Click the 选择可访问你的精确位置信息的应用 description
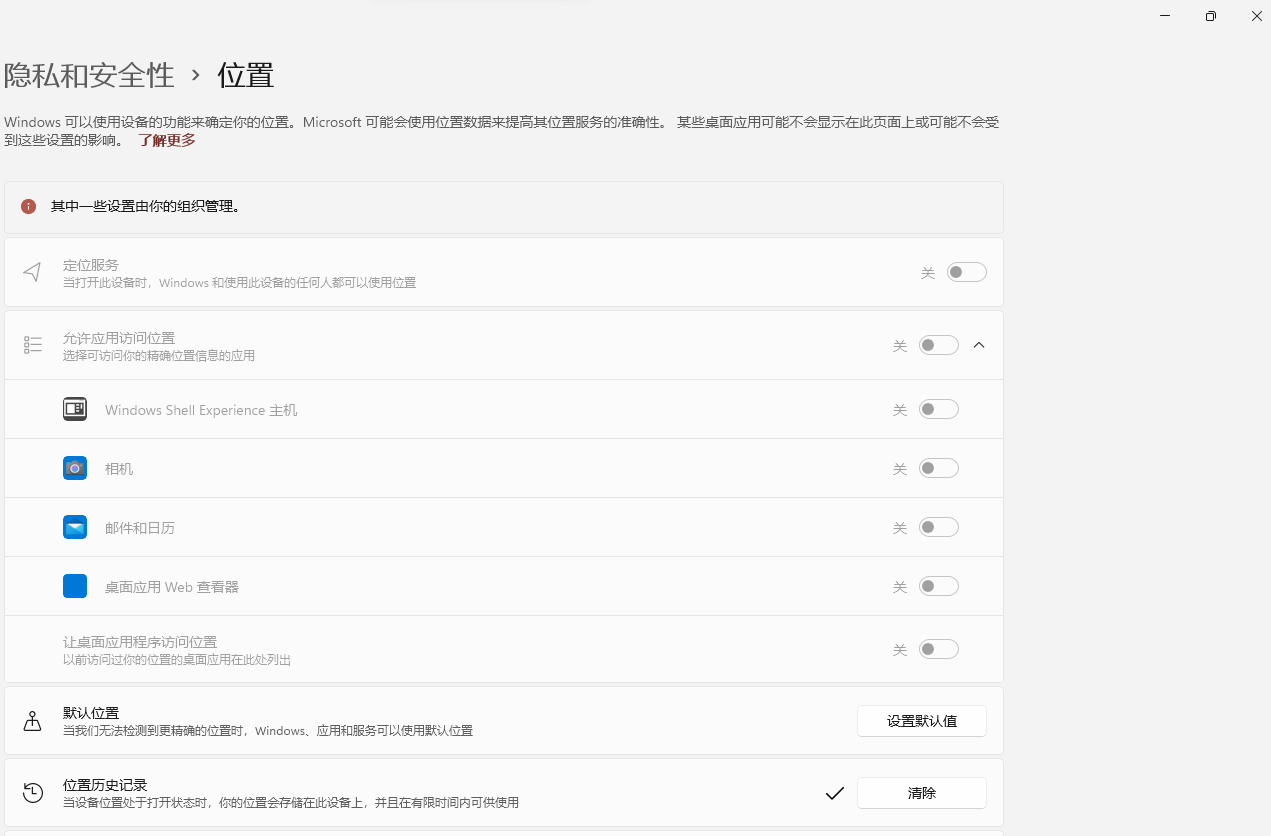The width and height of the screenshot is (1271, 836). pos(159,355)
